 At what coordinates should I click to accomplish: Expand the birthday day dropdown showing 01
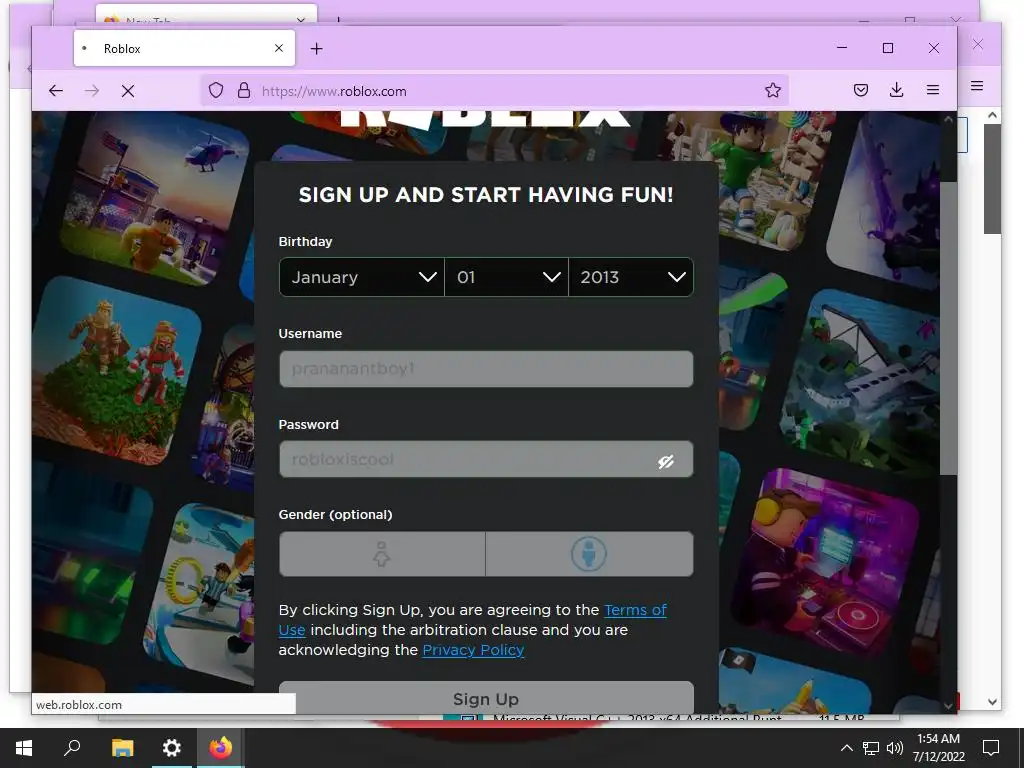pos(506,277)
